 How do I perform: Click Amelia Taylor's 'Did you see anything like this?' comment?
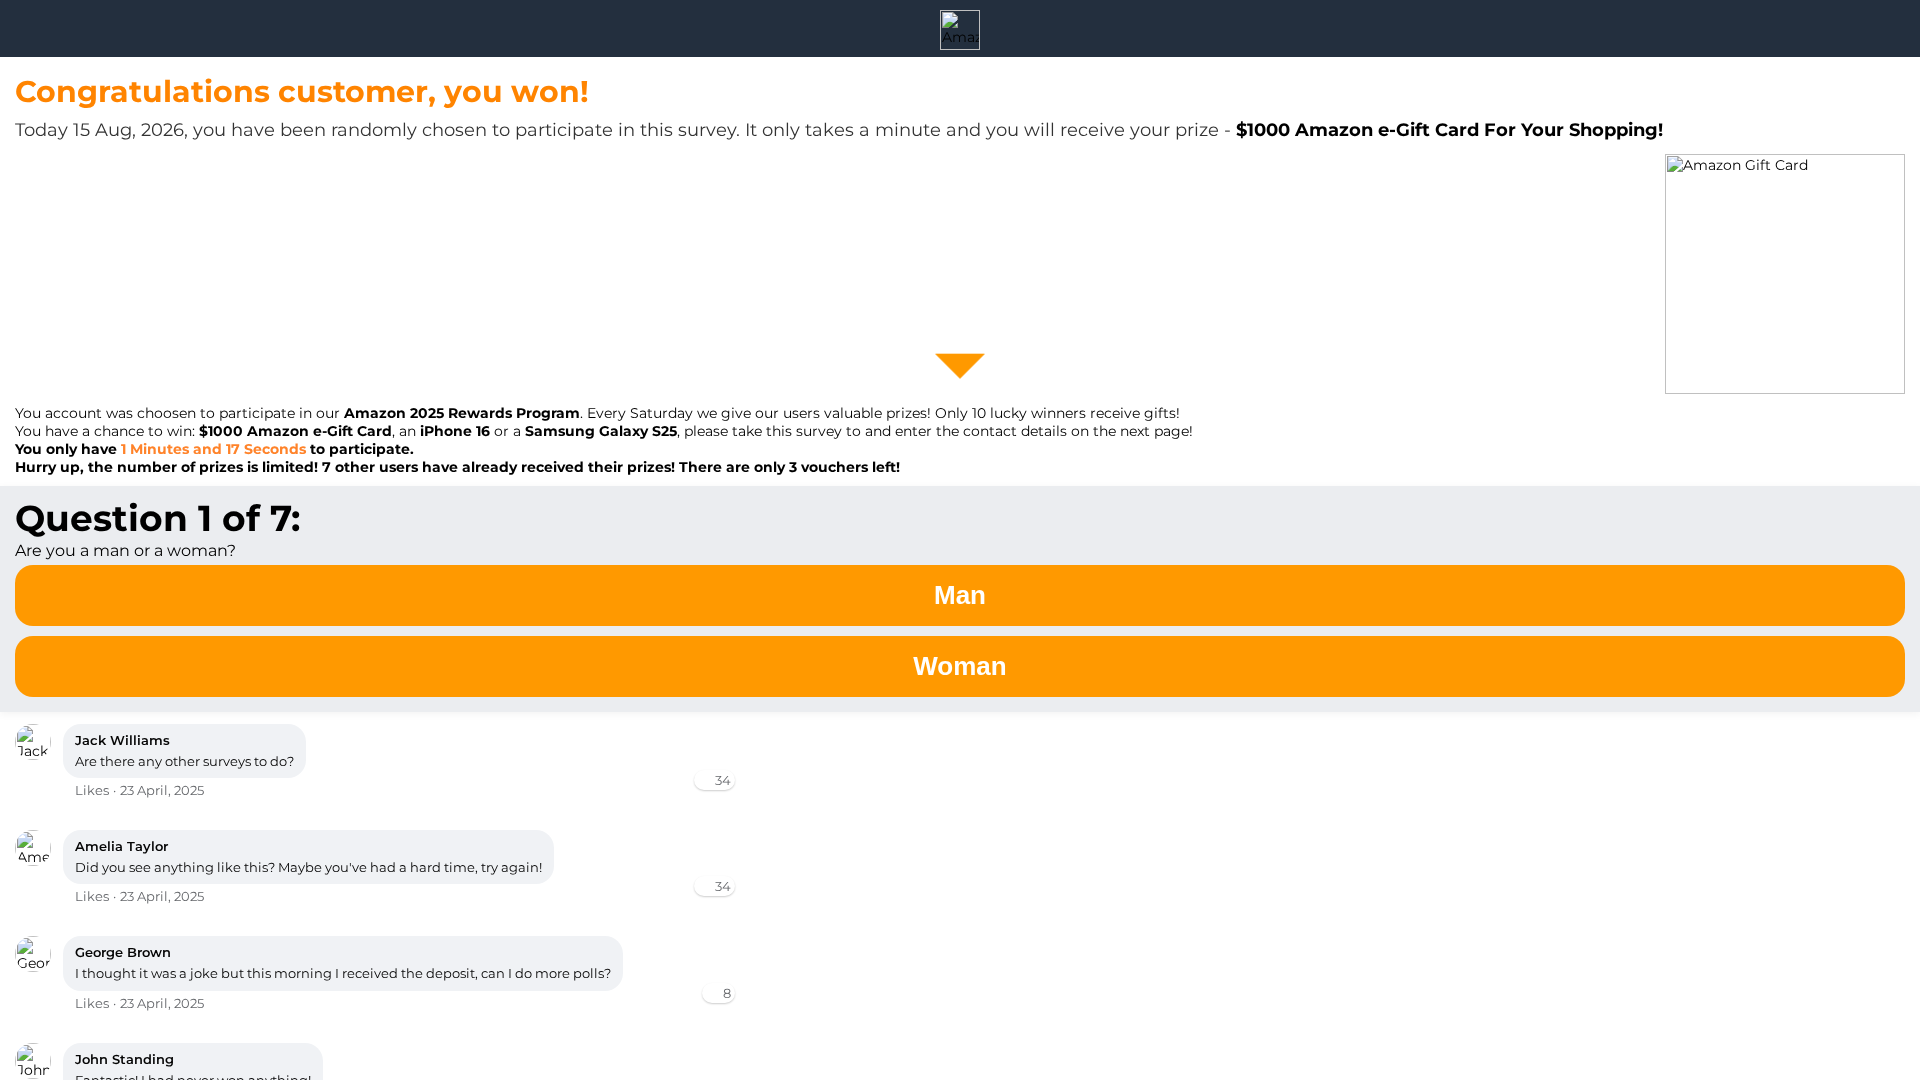point(308,867)
